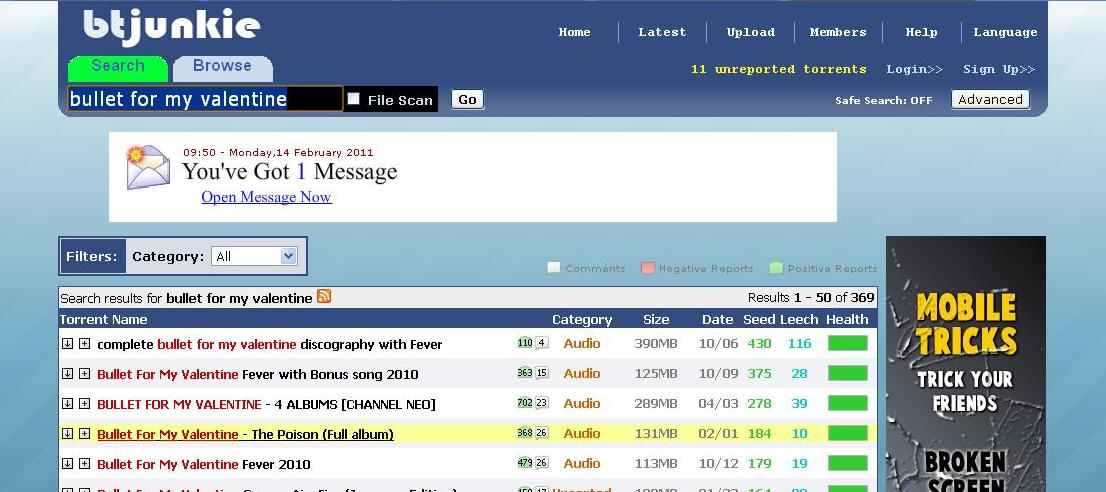This screenshot has height=492, width=1106.
Task: Click the btjunkie logo
Action: coord(171,27)
